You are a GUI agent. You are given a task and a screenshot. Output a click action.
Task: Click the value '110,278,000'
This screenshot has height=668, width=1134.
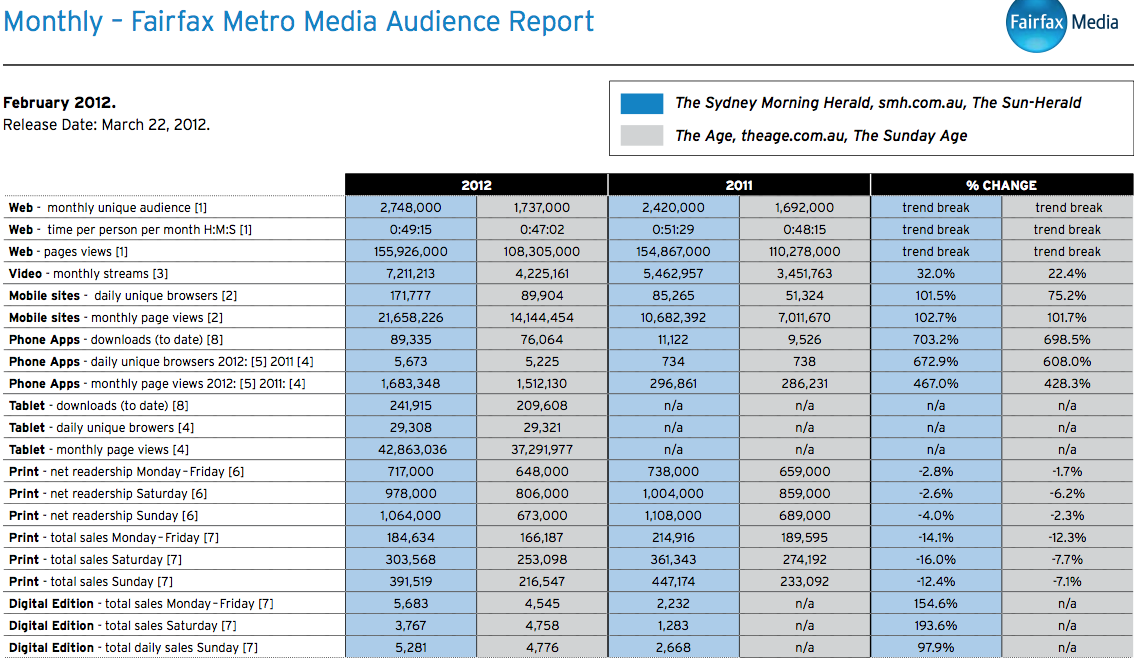click(x=804, y=252)
